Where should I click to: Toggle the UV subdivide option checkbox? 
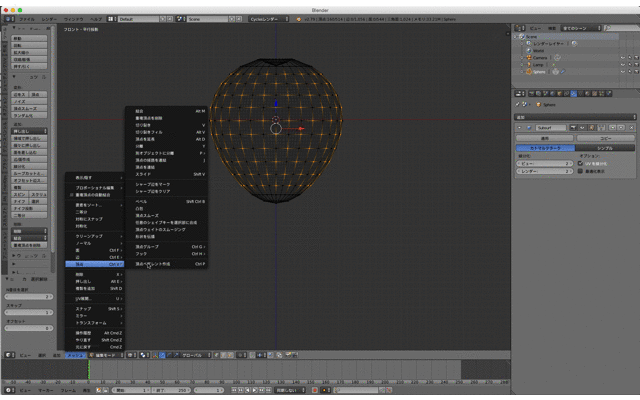point(581,162)
